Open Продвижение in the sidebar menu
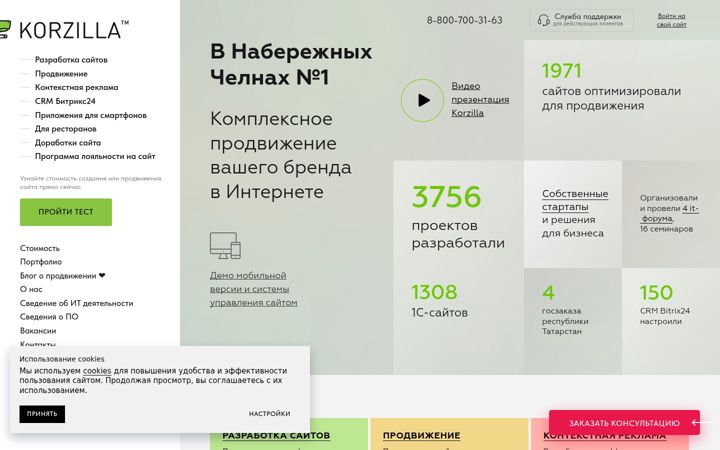720x450 pixels. click(61, 73)
